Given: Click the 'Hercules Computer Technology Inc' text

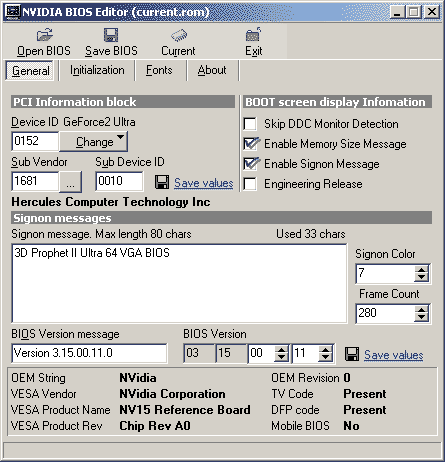Looking at the screenshot, I should tap(111, 202).
